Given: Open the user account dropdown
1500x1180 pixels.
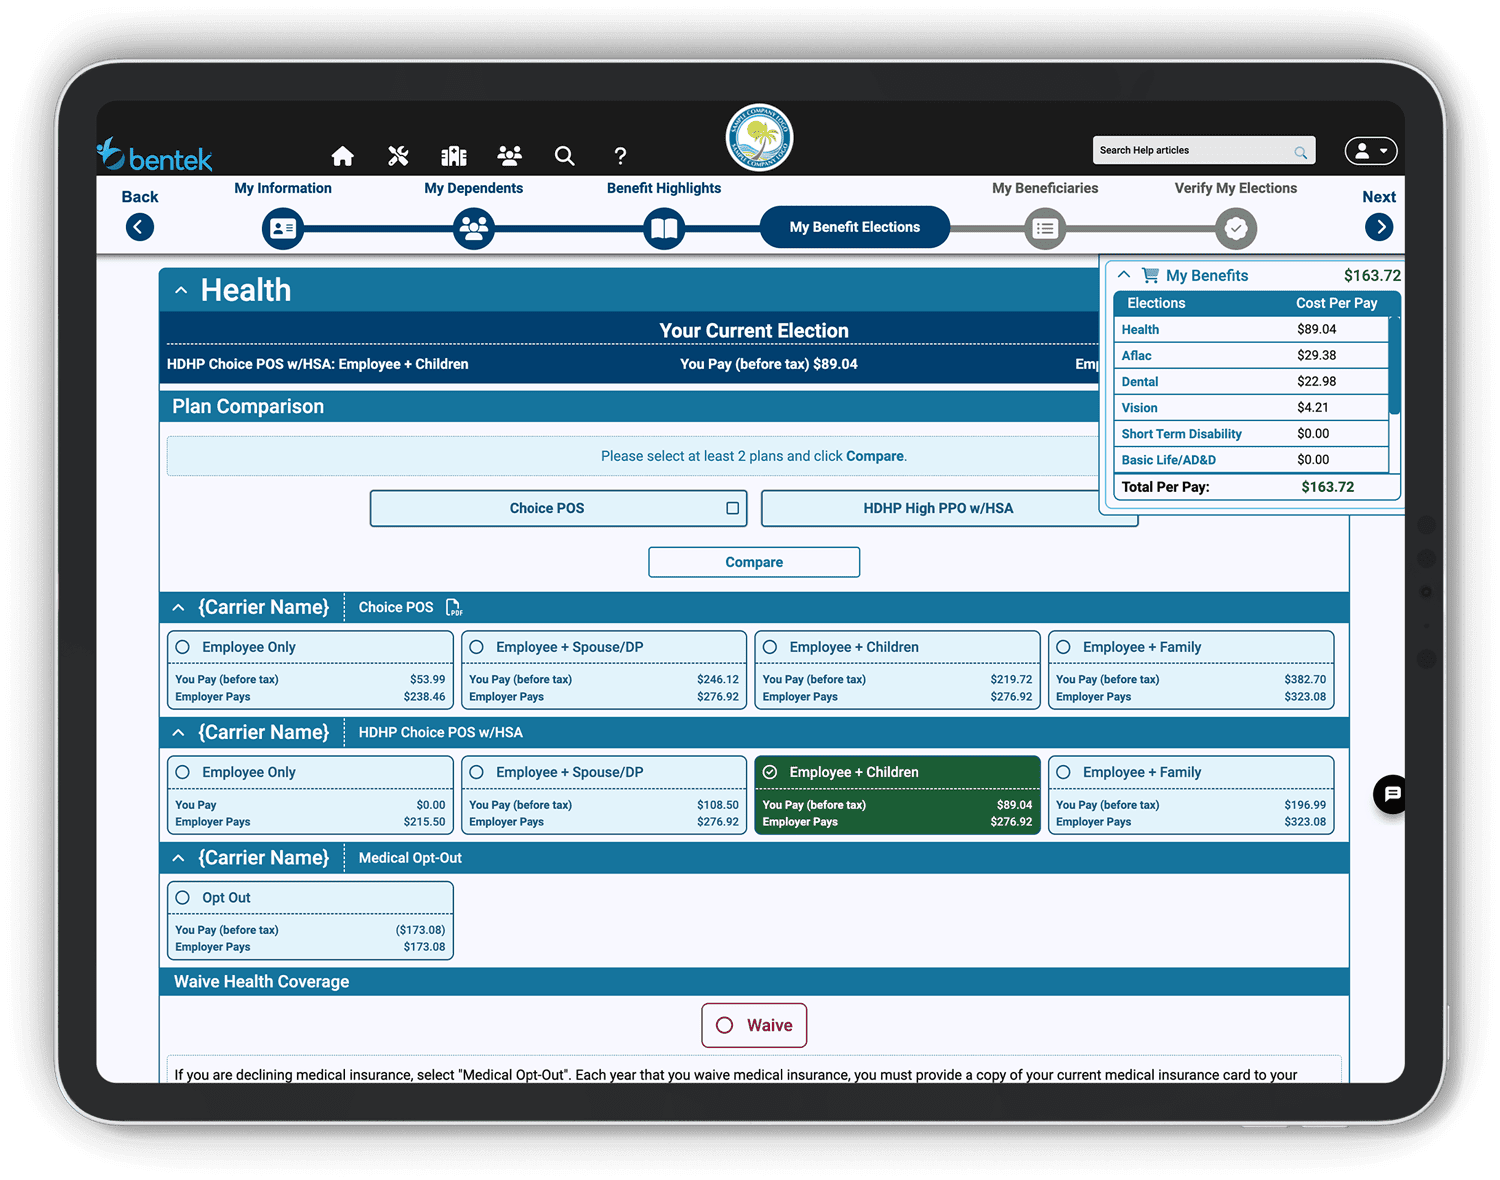Looking at the screenshot, I should [x=1370, y=151].
